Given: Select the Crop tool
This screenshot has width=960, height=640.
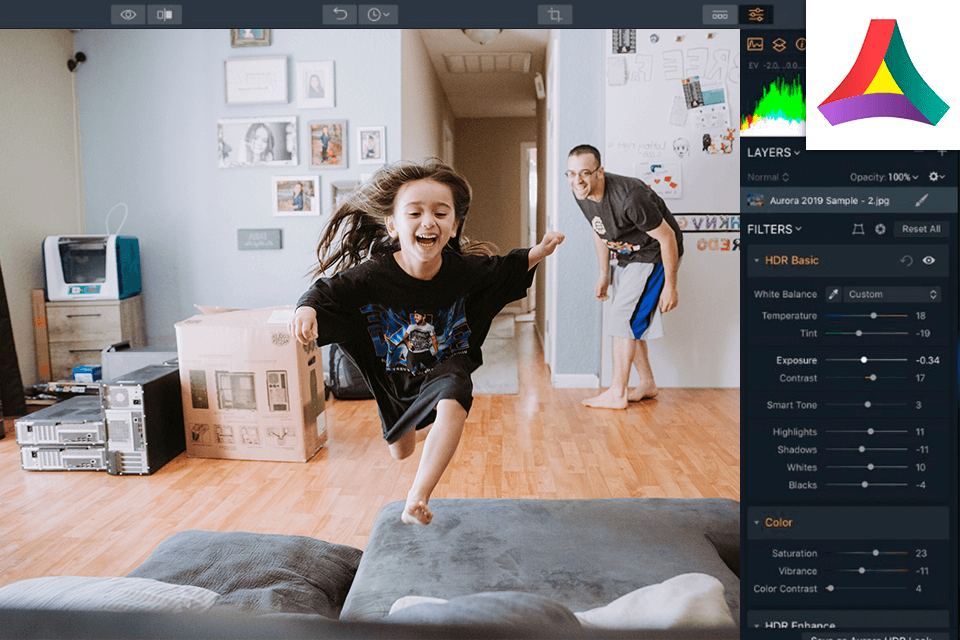Looking at the screenshot, I should [x=555, y=15].
